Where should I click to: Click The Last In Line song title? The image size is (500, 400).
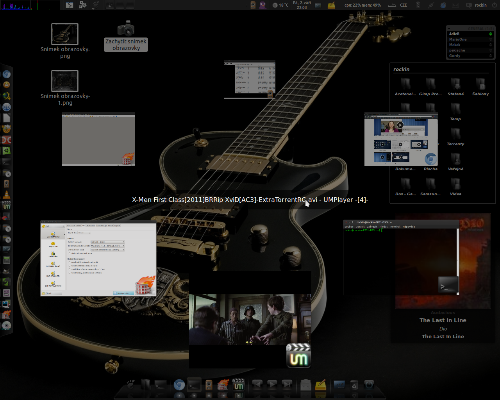[x=443, y=320]
